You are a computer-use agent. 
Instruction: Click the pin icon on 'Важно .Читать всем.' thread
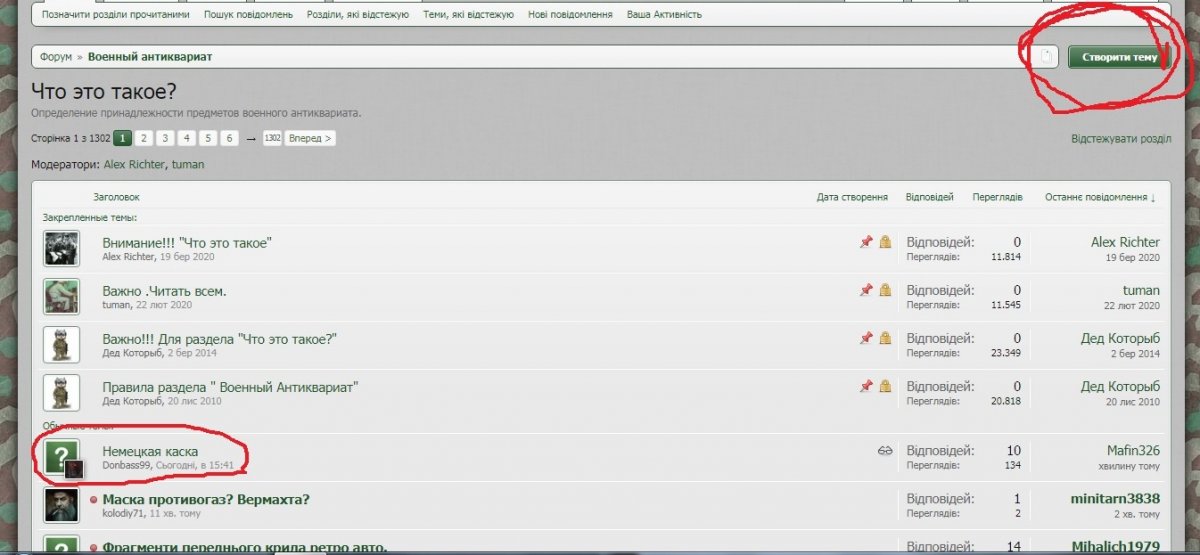point(866,290)
